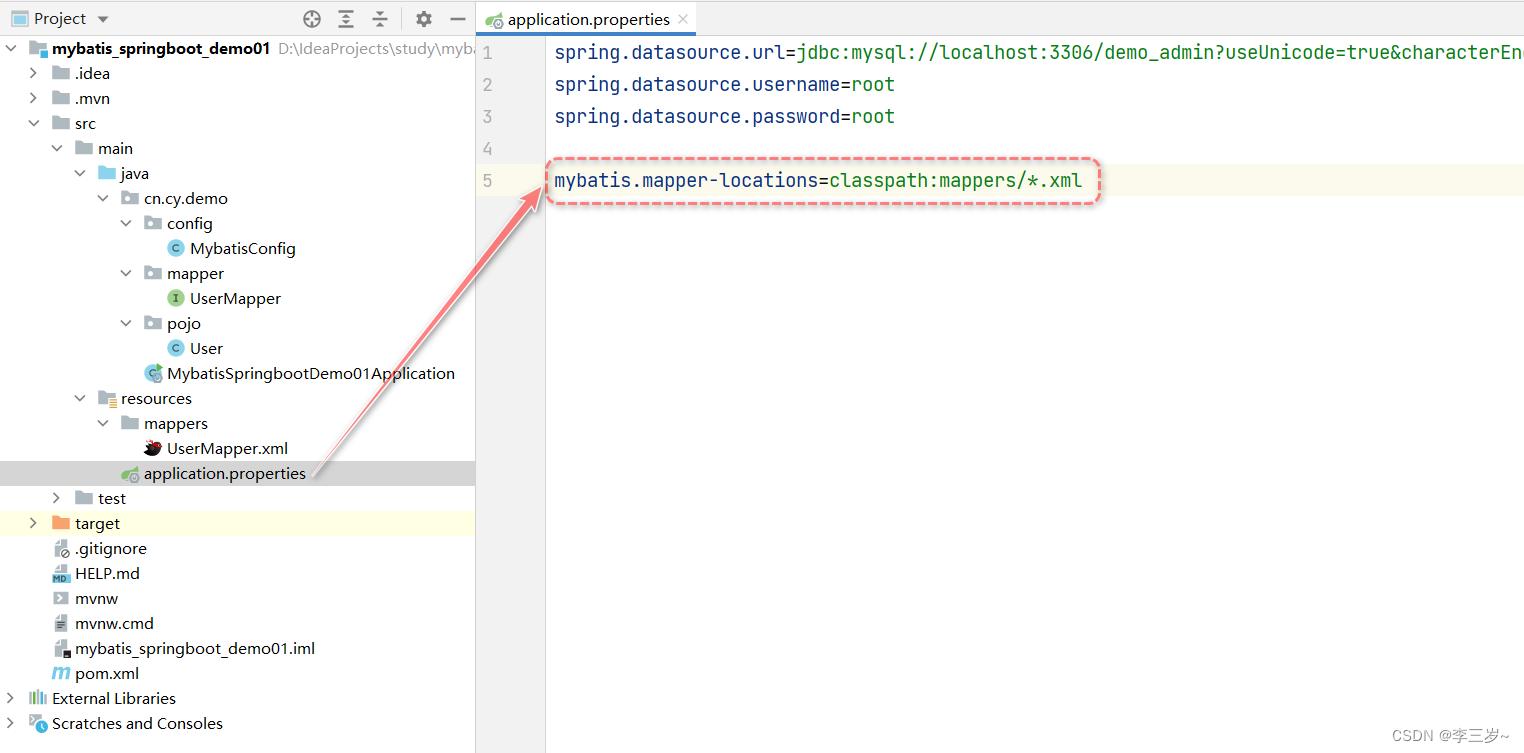Click the Expand All toolbar icon
Image resolution: width=1524 pixels, height=753 pixels.
[x=346, y=19]
